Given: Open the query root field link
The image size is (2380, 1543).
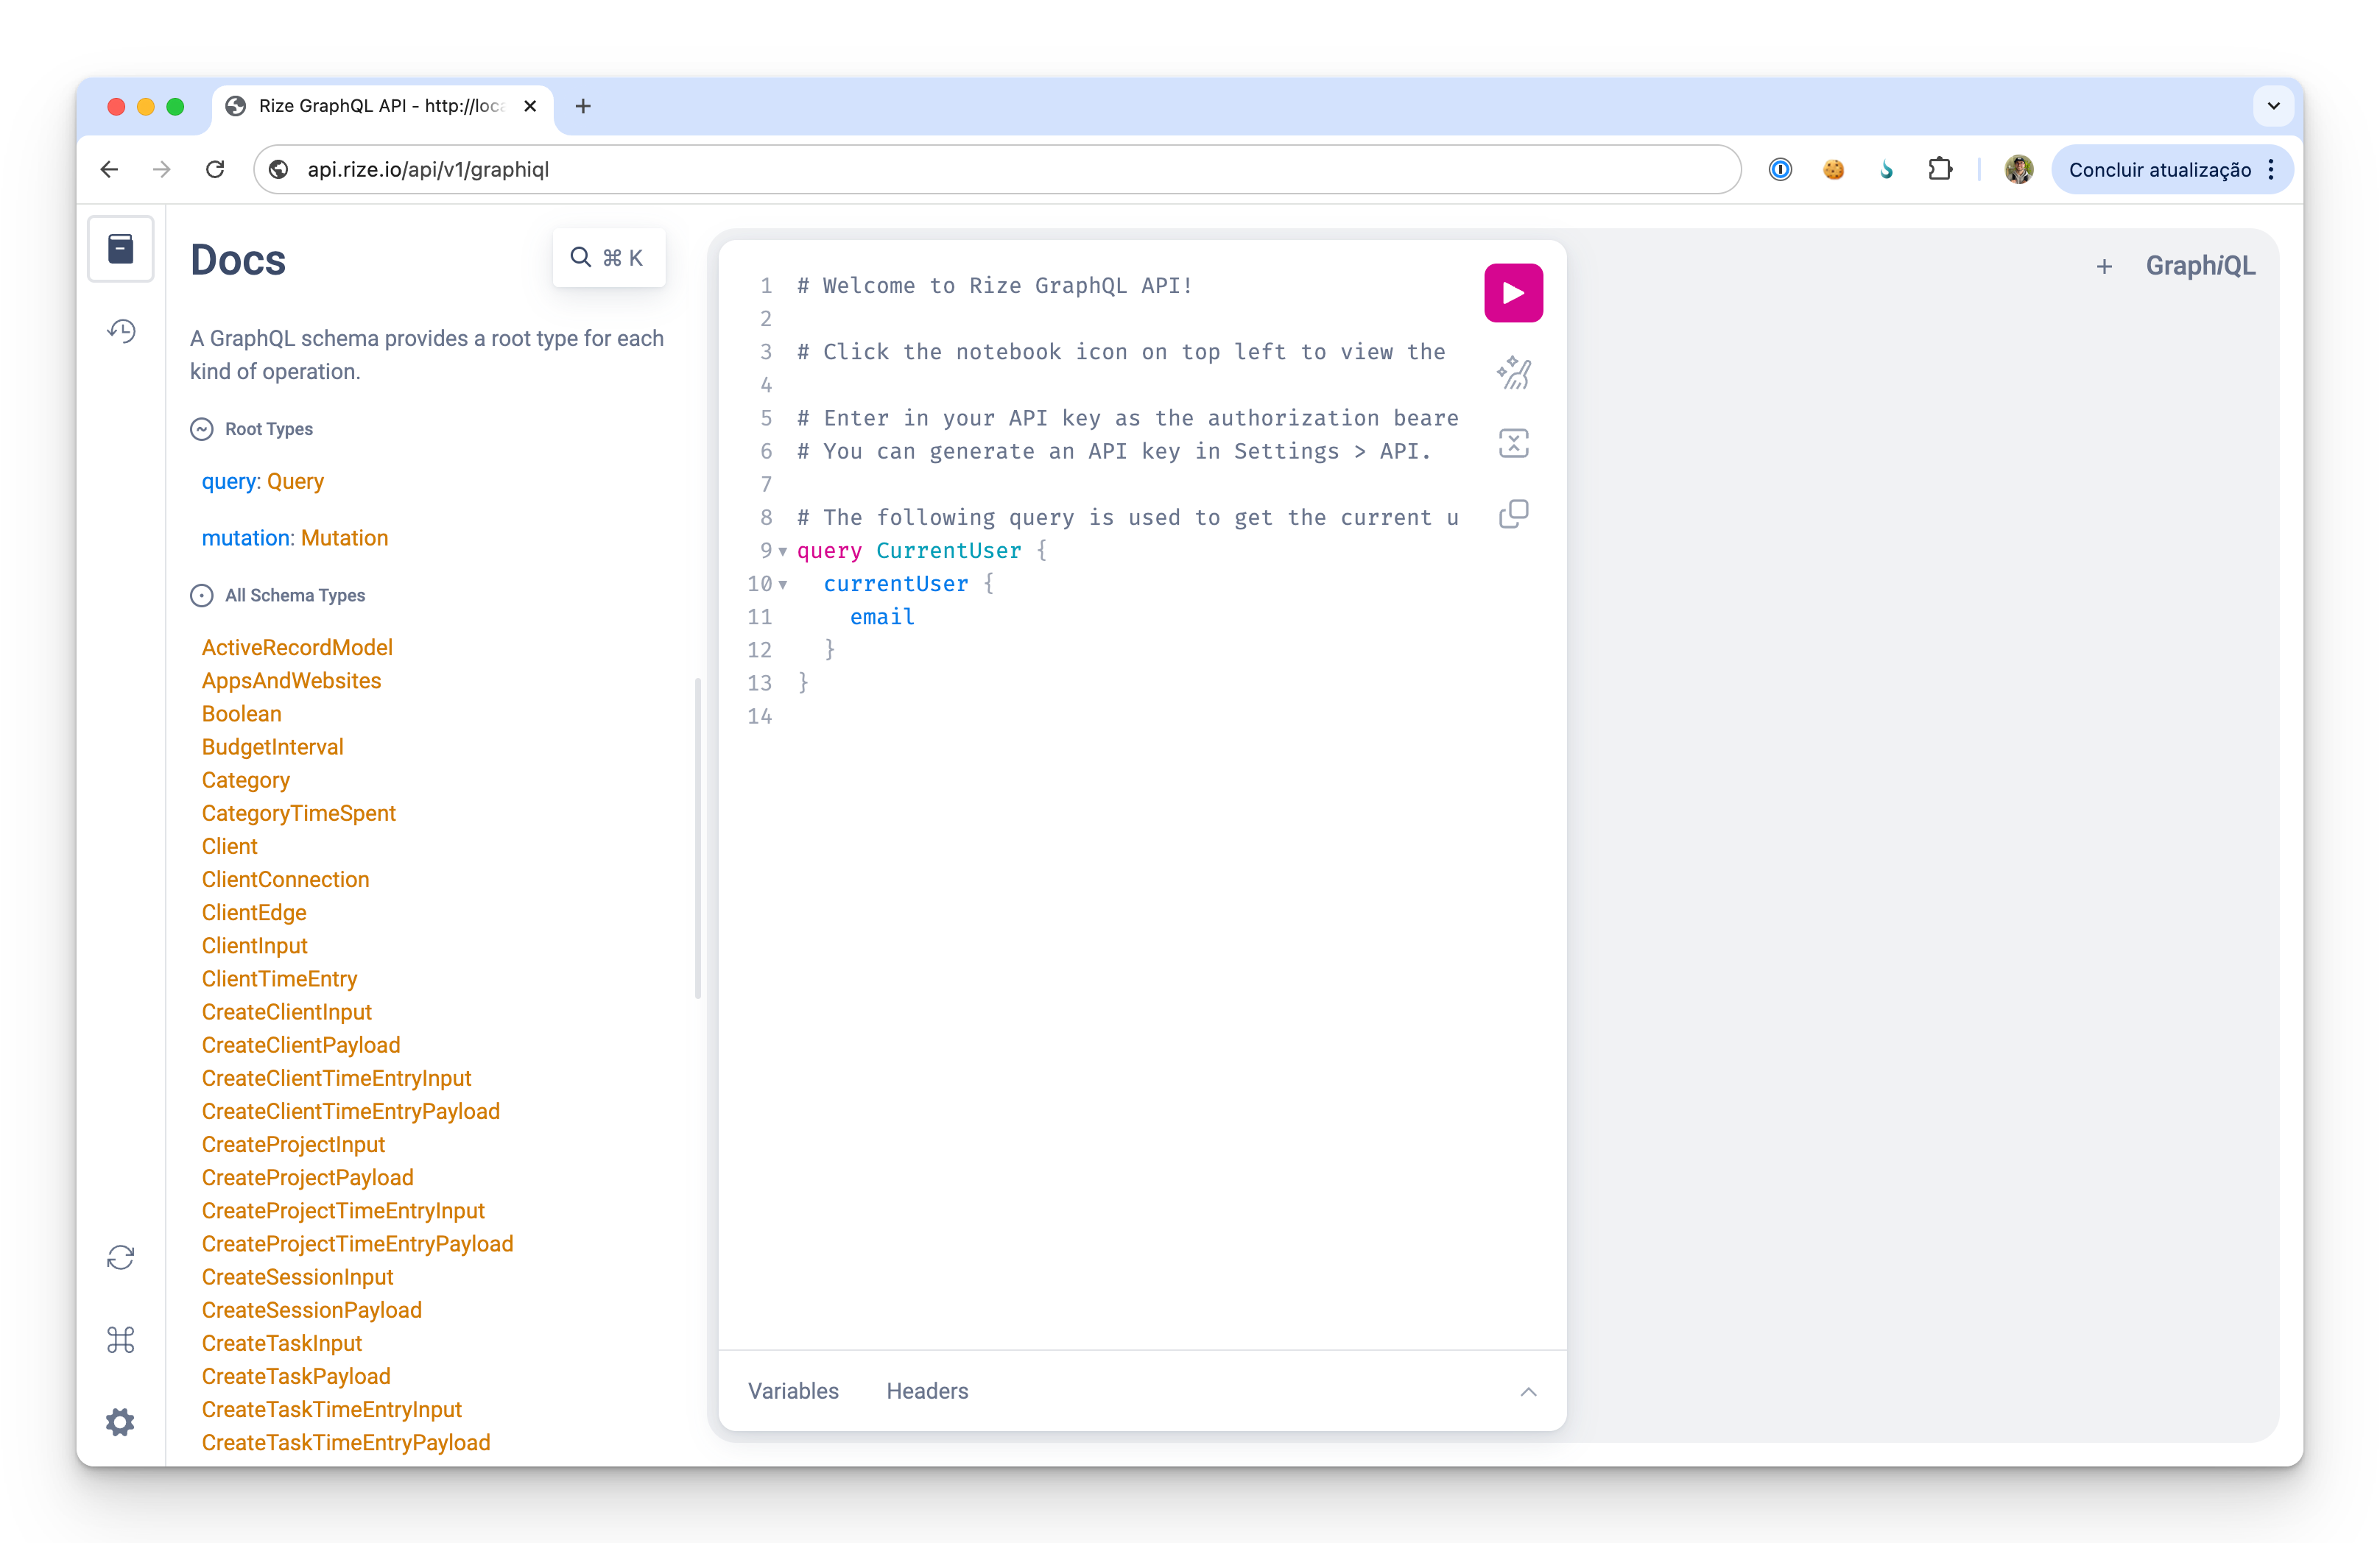Looking at the screenshot, I should point(229,482).
